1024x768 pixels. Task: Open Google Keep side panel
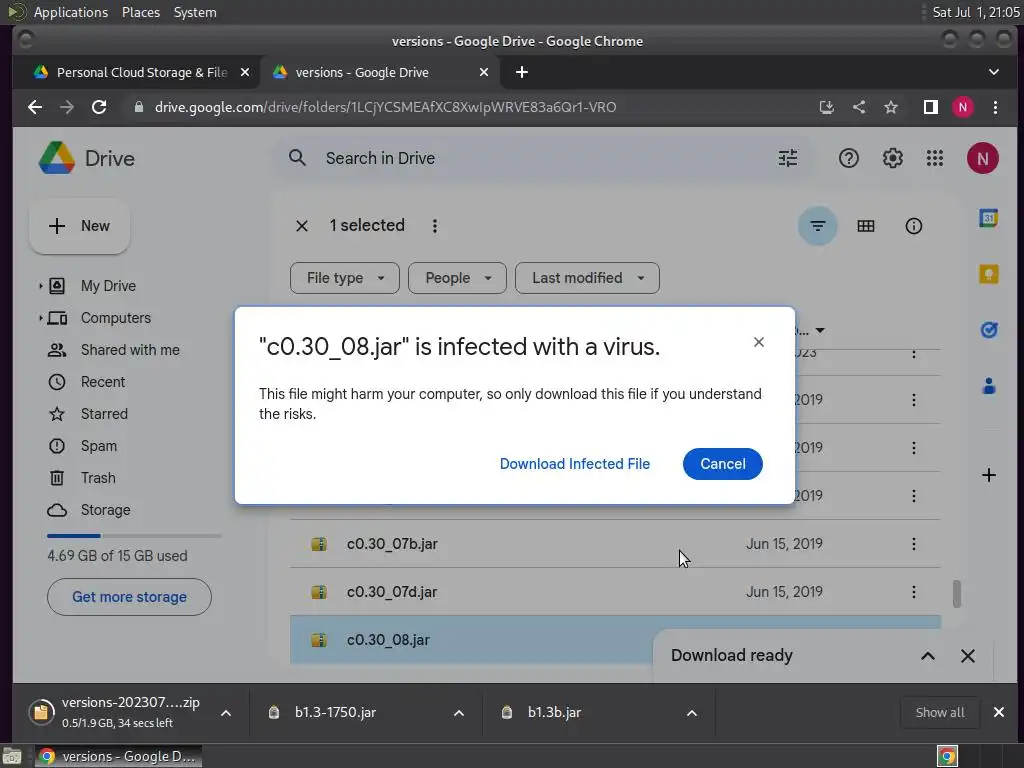[x=988, y=274]
